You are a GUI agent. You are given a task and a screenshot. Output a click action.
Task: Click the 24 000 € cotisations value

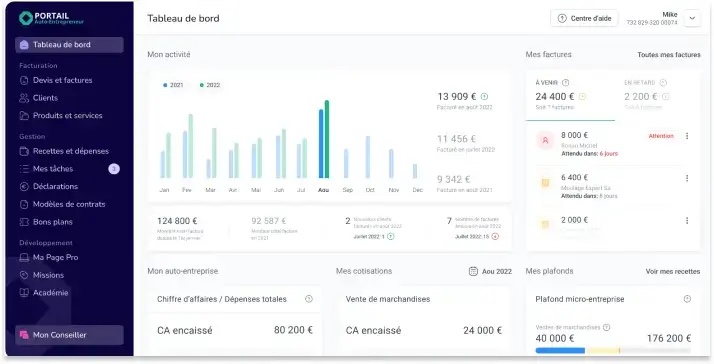pos(483,331)
